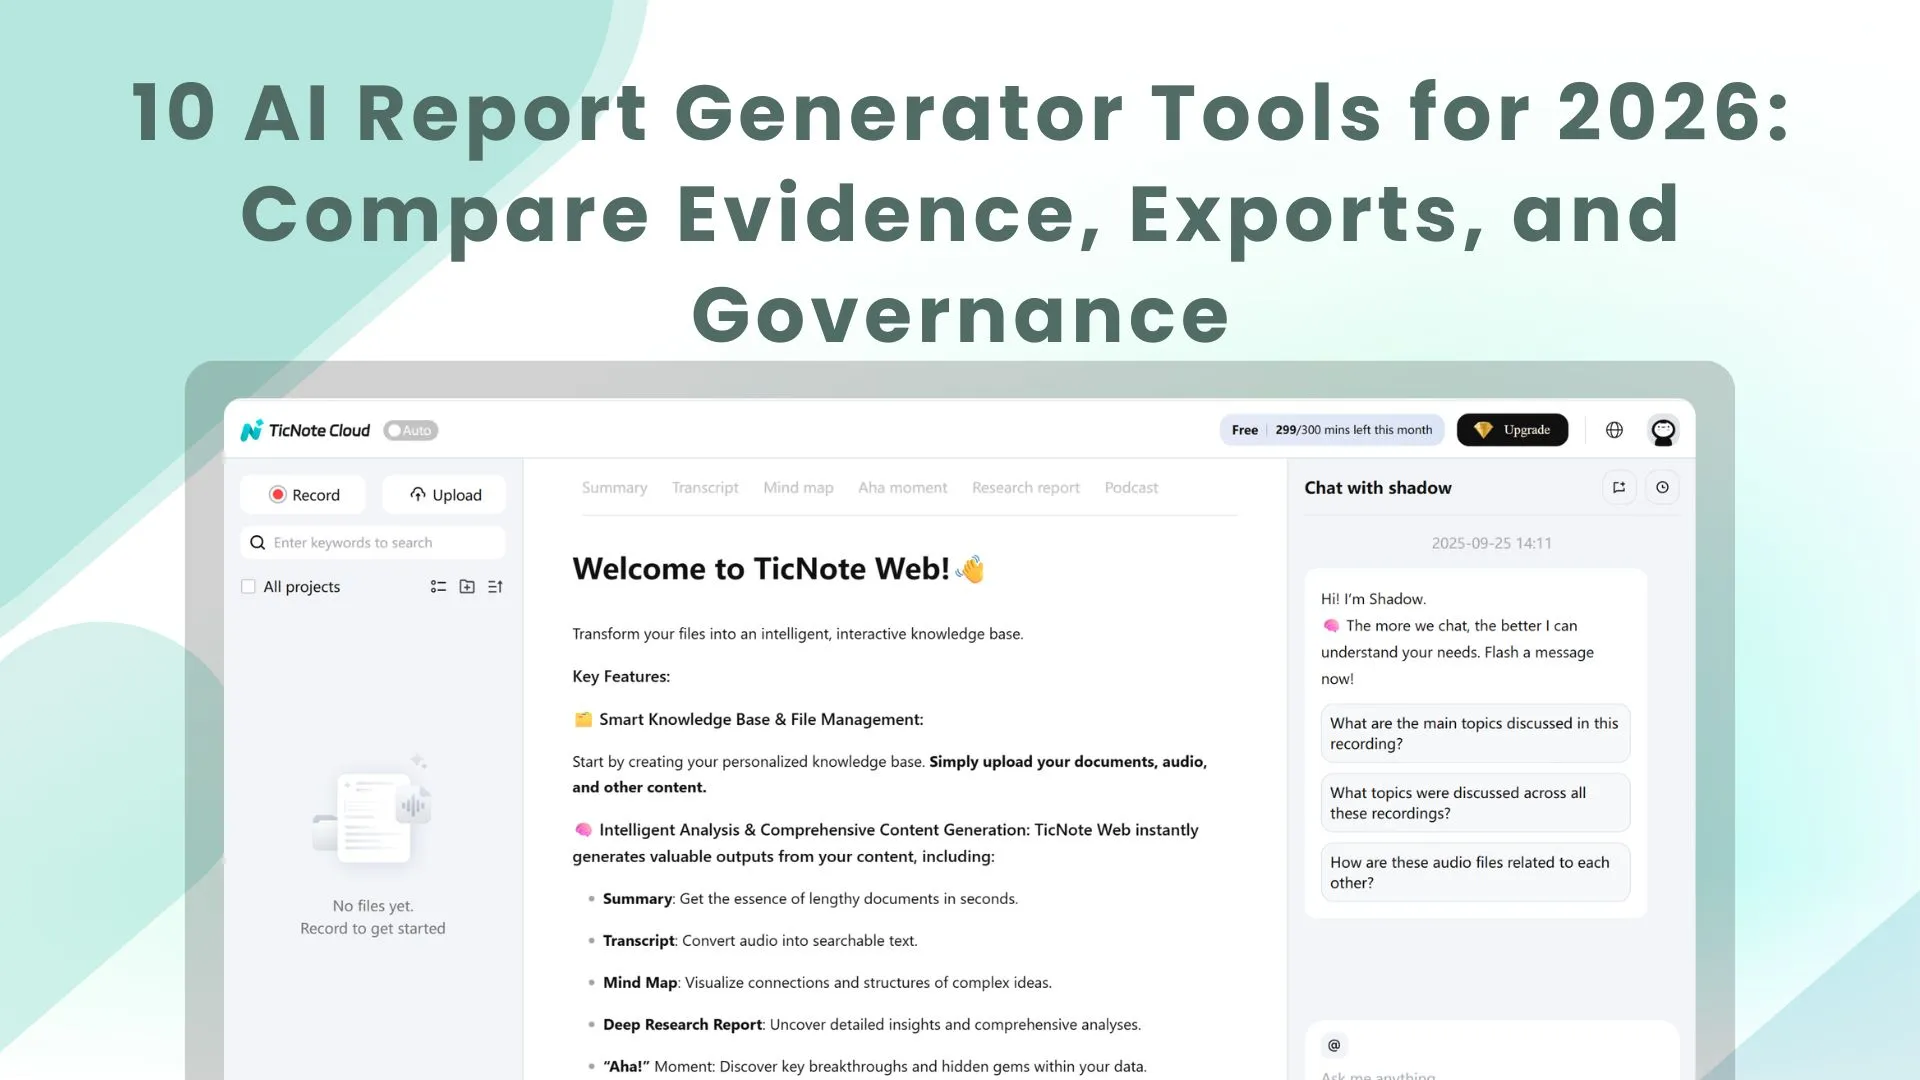This screenshot has height=1080, width=1920.
Task: Select 'What are the main topics' suggestion
Action: (1474, 734)
